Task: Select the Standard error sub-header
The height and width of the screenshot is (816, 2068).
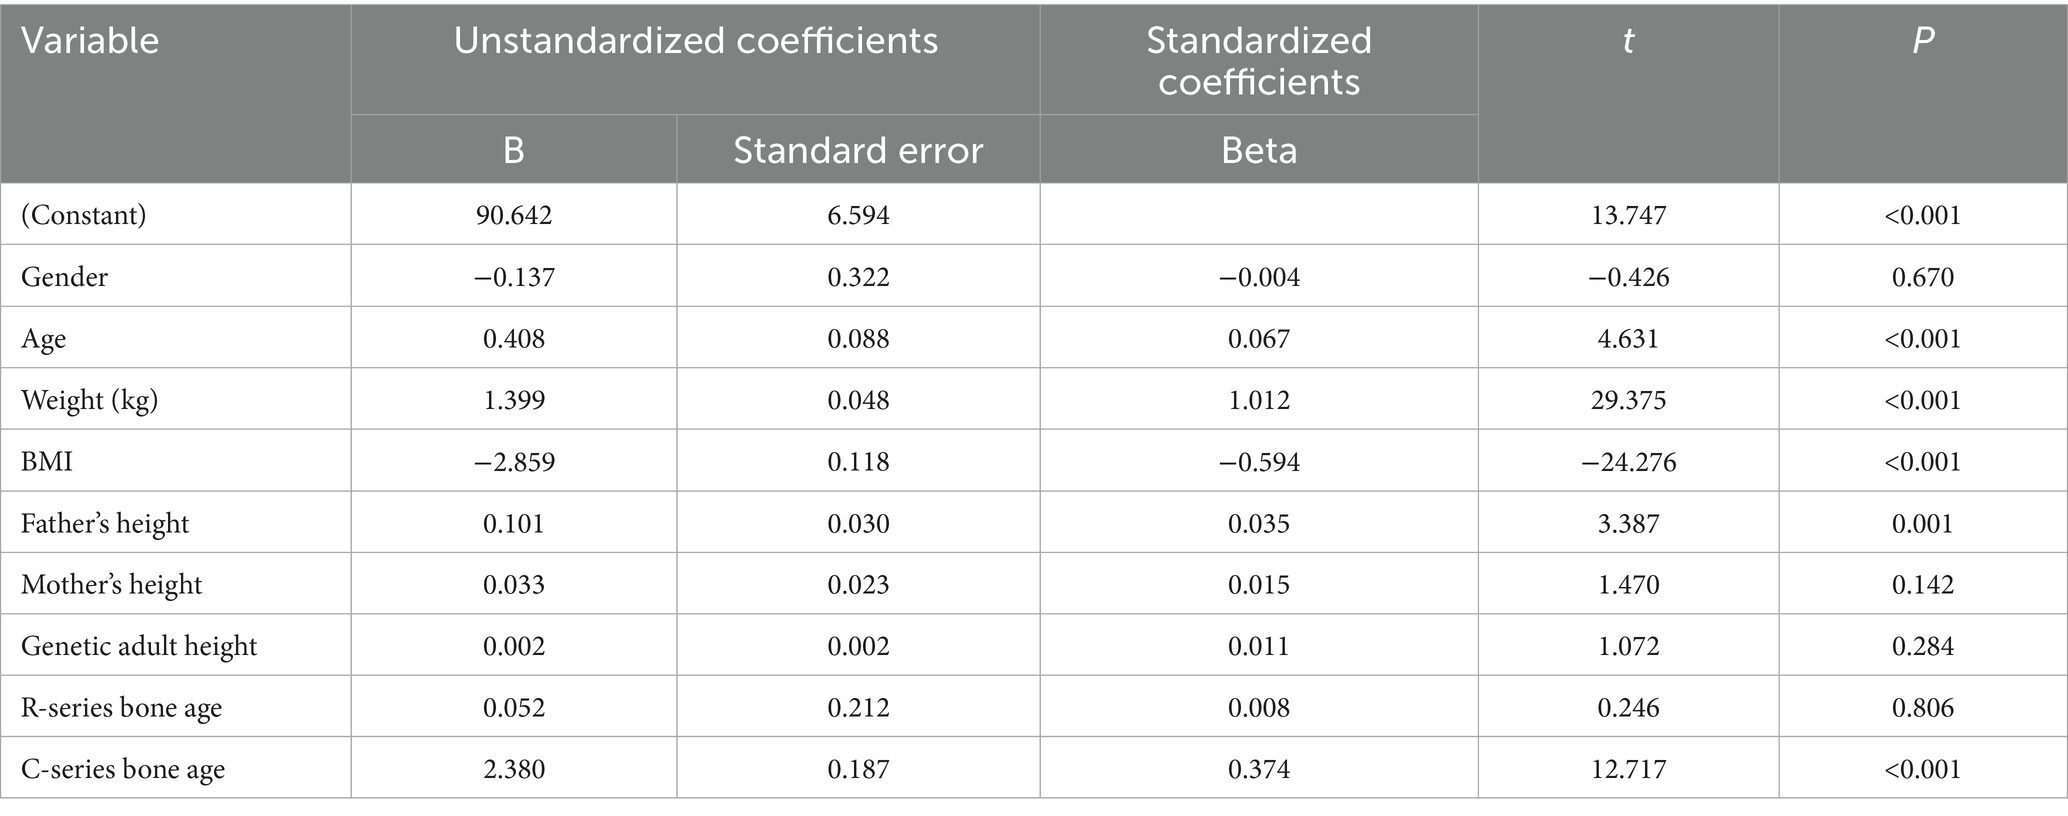Action: click(x=857, y=150)
